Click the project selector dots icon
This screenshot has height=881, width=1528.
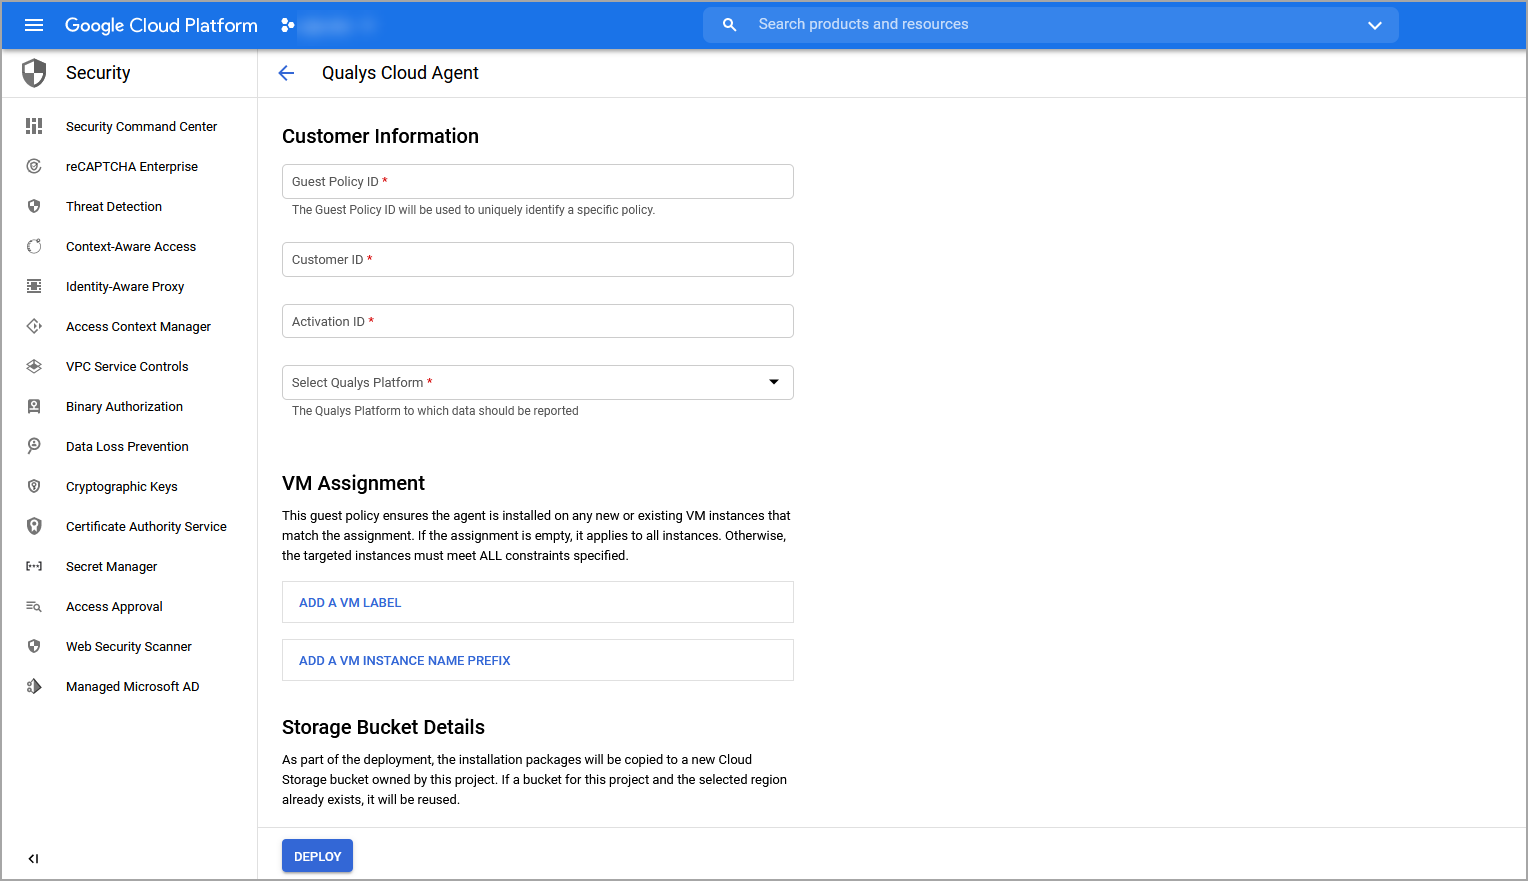point(288,25)
